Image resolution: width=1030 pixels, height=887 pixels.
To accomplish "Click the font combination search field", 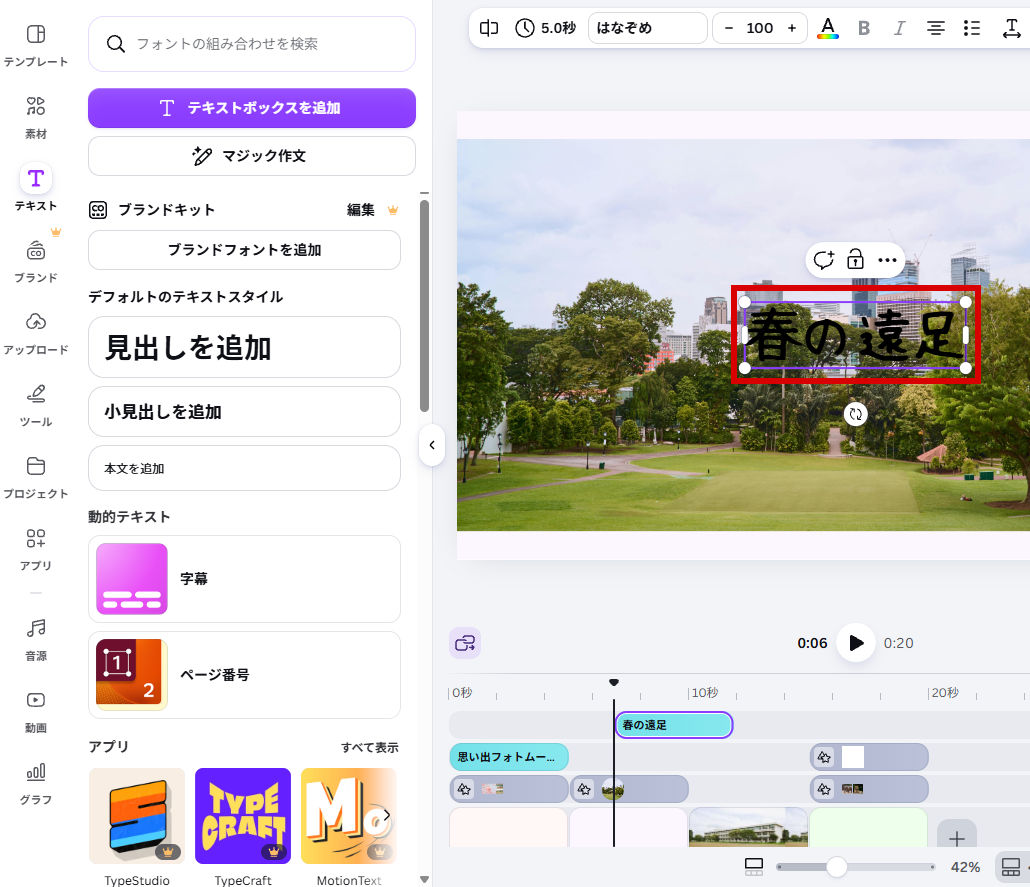I will [x=252, y=44].
